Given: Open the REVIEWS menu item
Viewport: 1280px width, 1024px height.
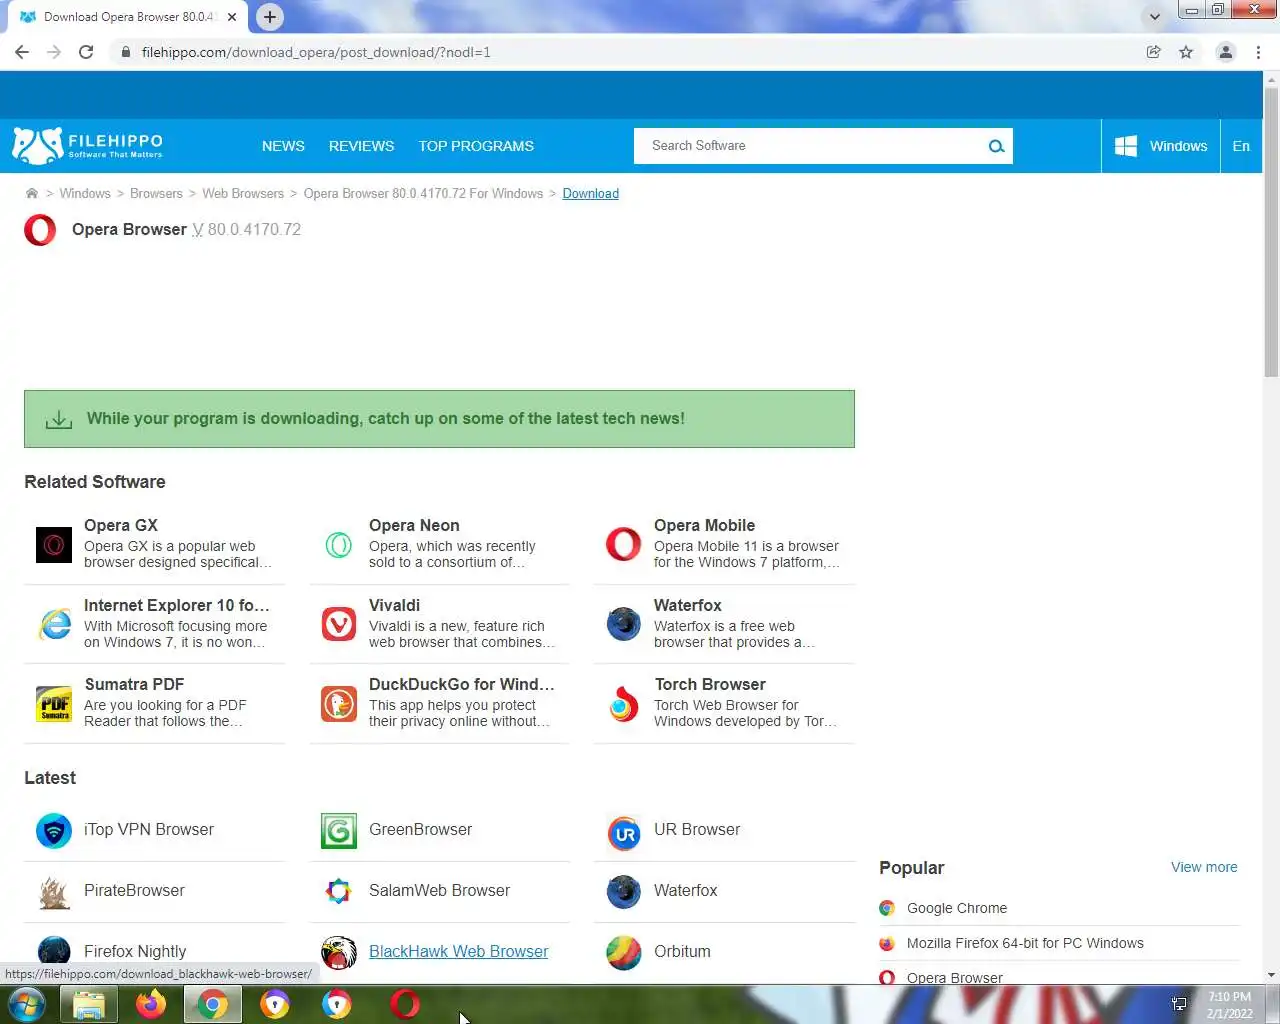Looking at the screenshot, I should coord(361,146).
